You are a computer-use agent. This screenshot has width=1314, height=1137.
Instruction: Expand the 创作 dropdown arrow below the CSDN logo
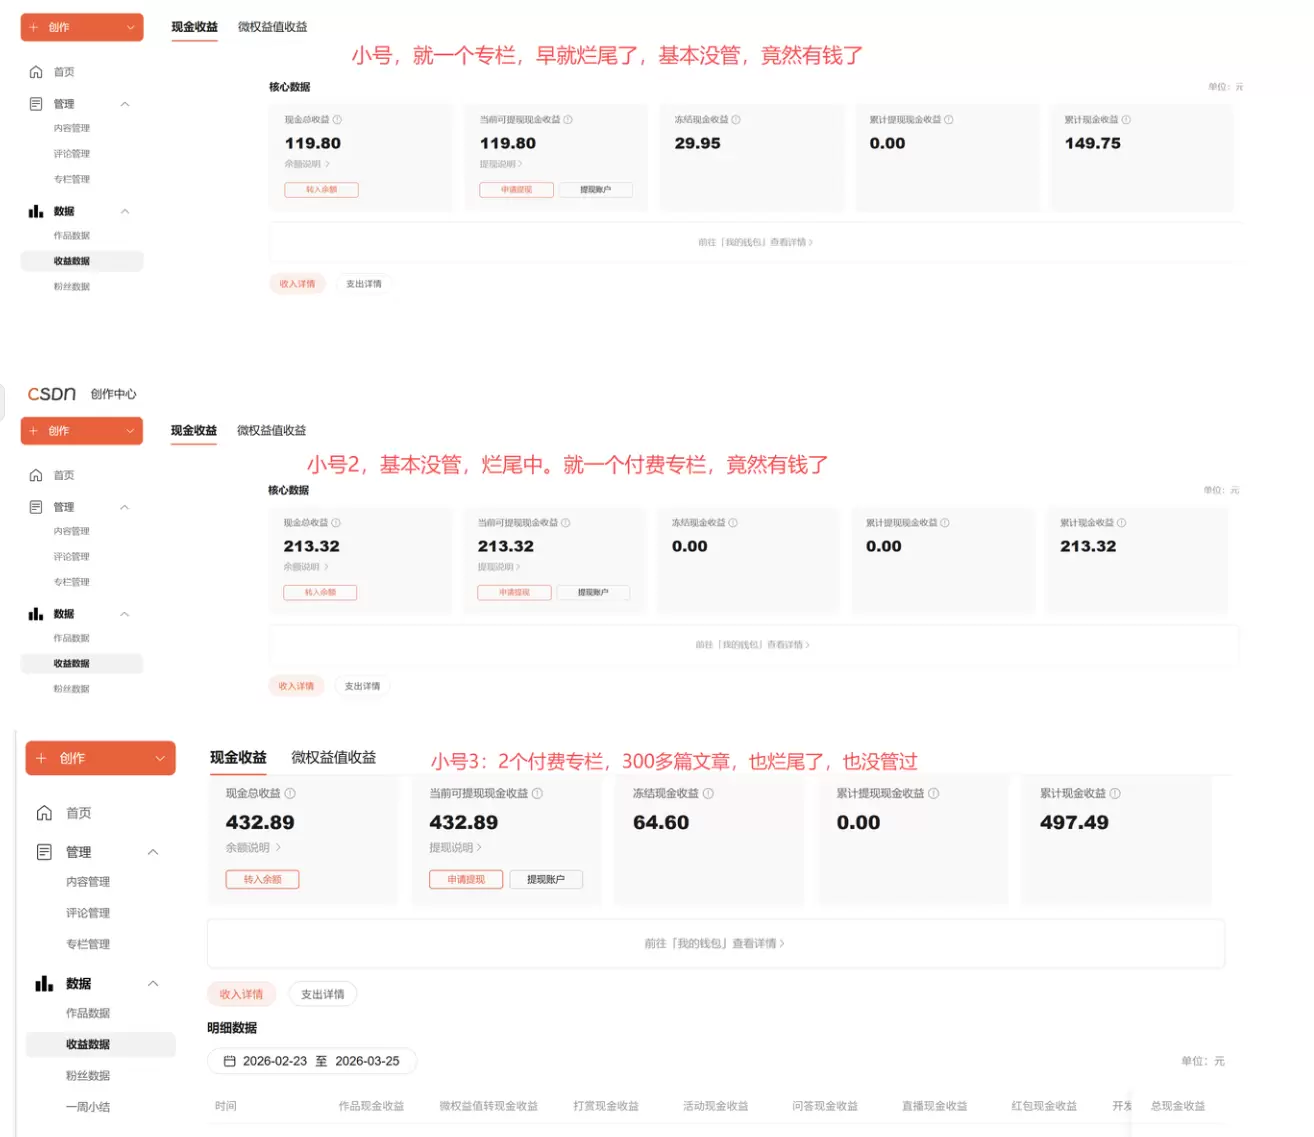click(x=130, y=431)
